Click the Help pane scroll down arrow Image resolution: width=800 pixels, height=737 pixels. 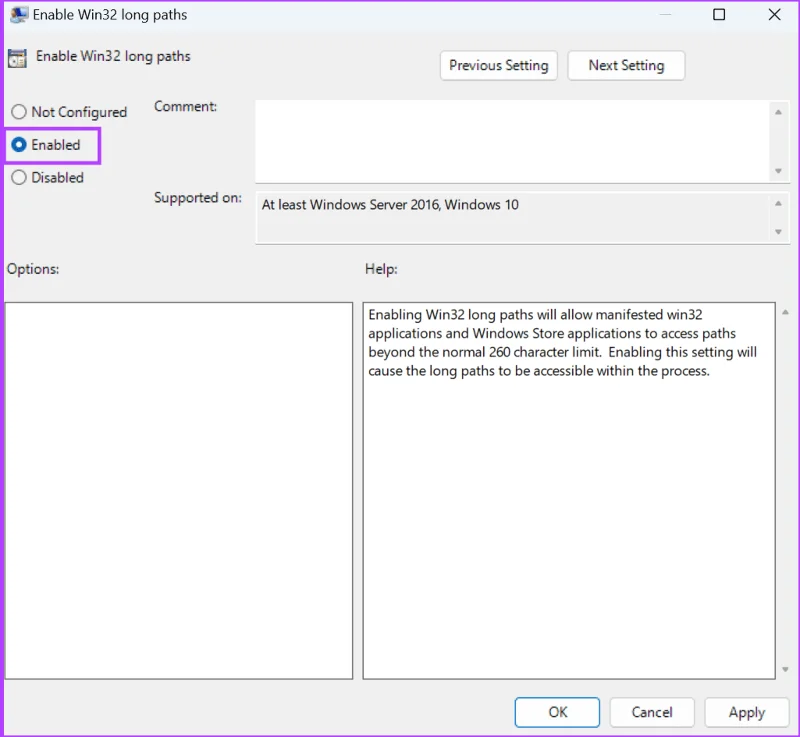(x=785, y=670)
